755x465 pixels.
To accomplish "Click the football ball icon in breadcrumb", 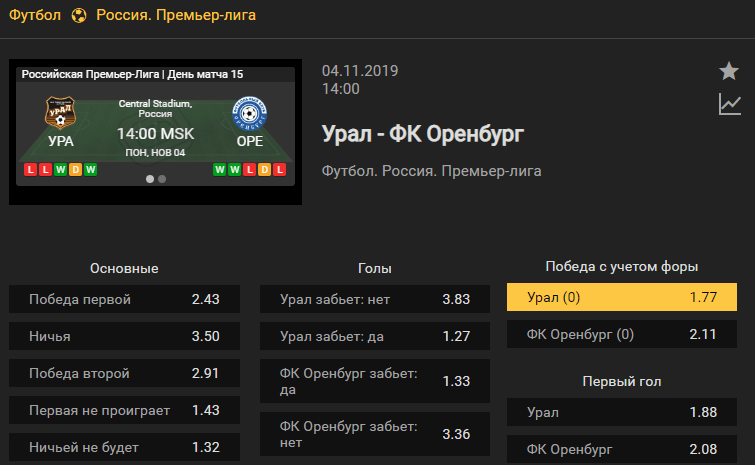I will pyautogui.click(x=78, y=15).
